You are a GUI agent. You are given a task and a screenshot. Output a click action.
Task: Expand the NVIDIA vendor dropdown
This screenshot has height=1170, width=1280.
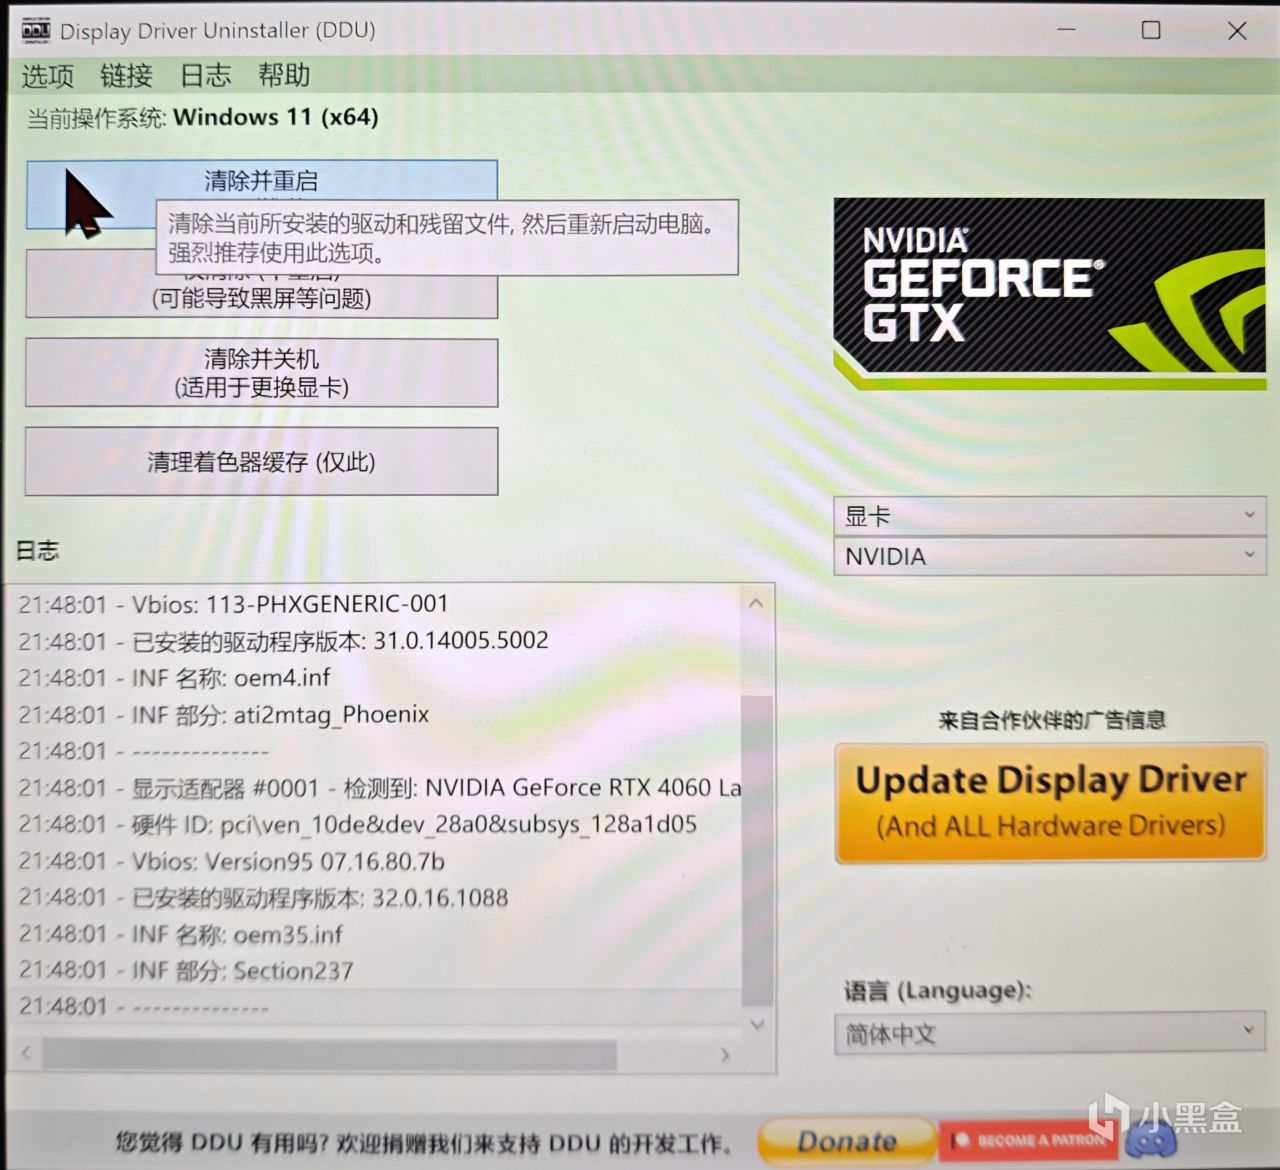click(1050, 556)
